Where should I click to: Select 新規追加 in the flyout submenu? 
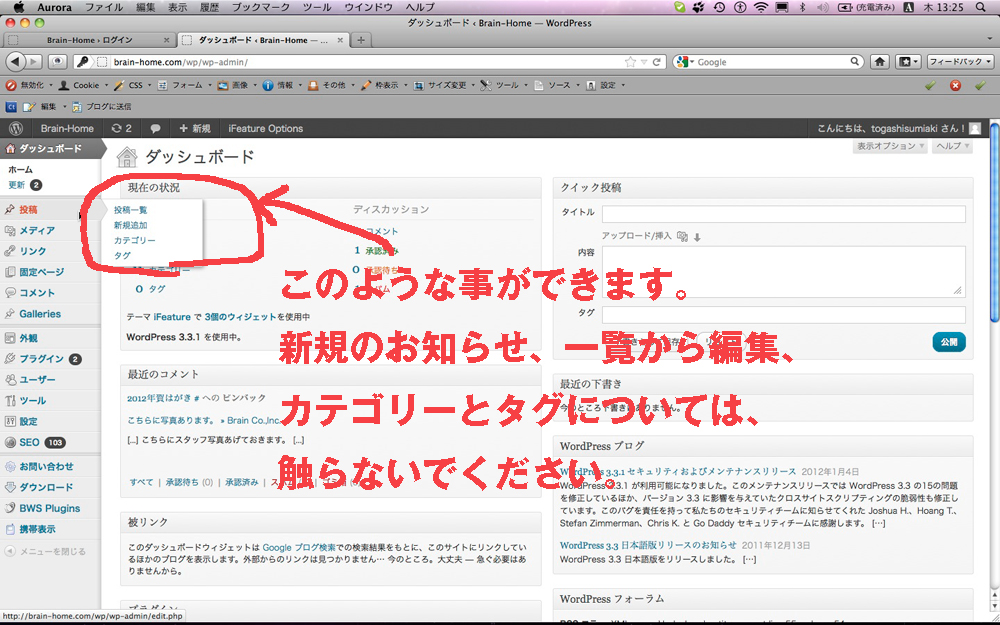[131, 225]
